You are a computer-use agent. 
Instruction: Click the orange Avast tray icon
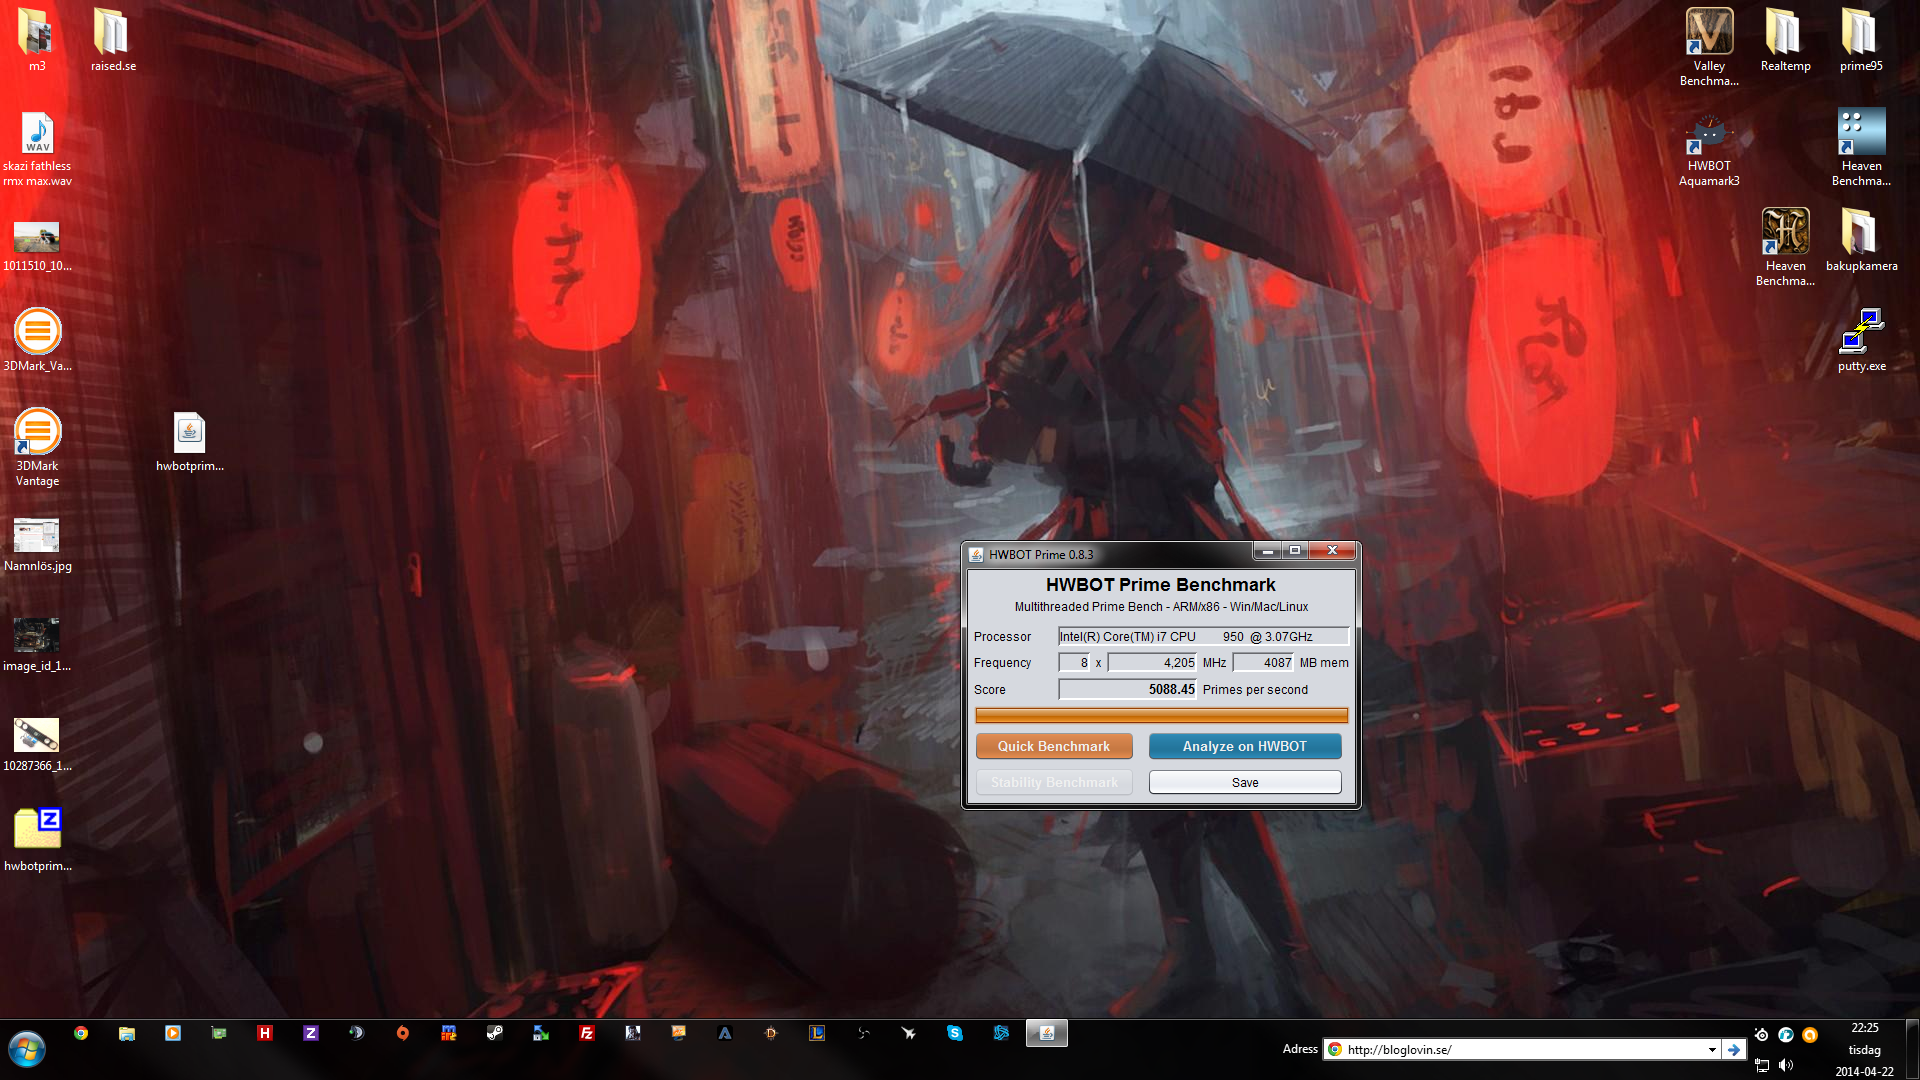[1810, 1035]
